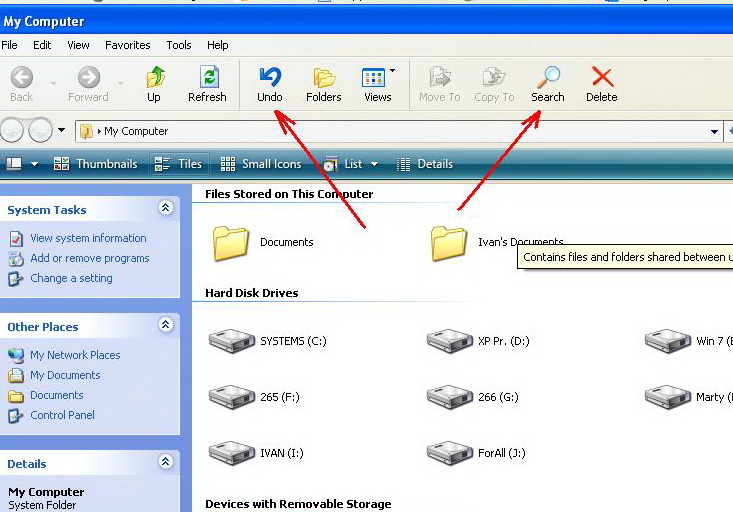Open the Tools menu

pyautogui.click(x=179, y=45)
